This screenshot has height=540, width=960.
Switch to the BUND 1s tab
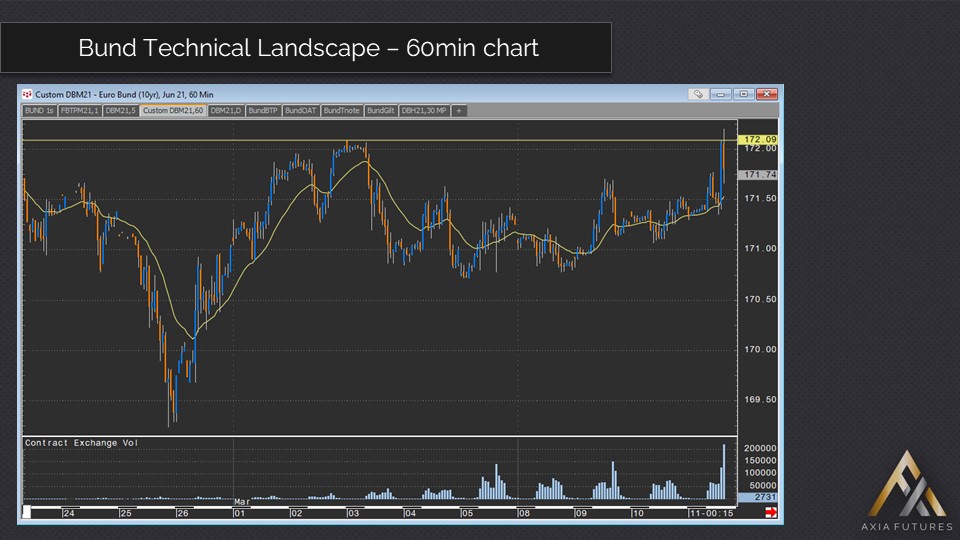(x=39, y=111)
